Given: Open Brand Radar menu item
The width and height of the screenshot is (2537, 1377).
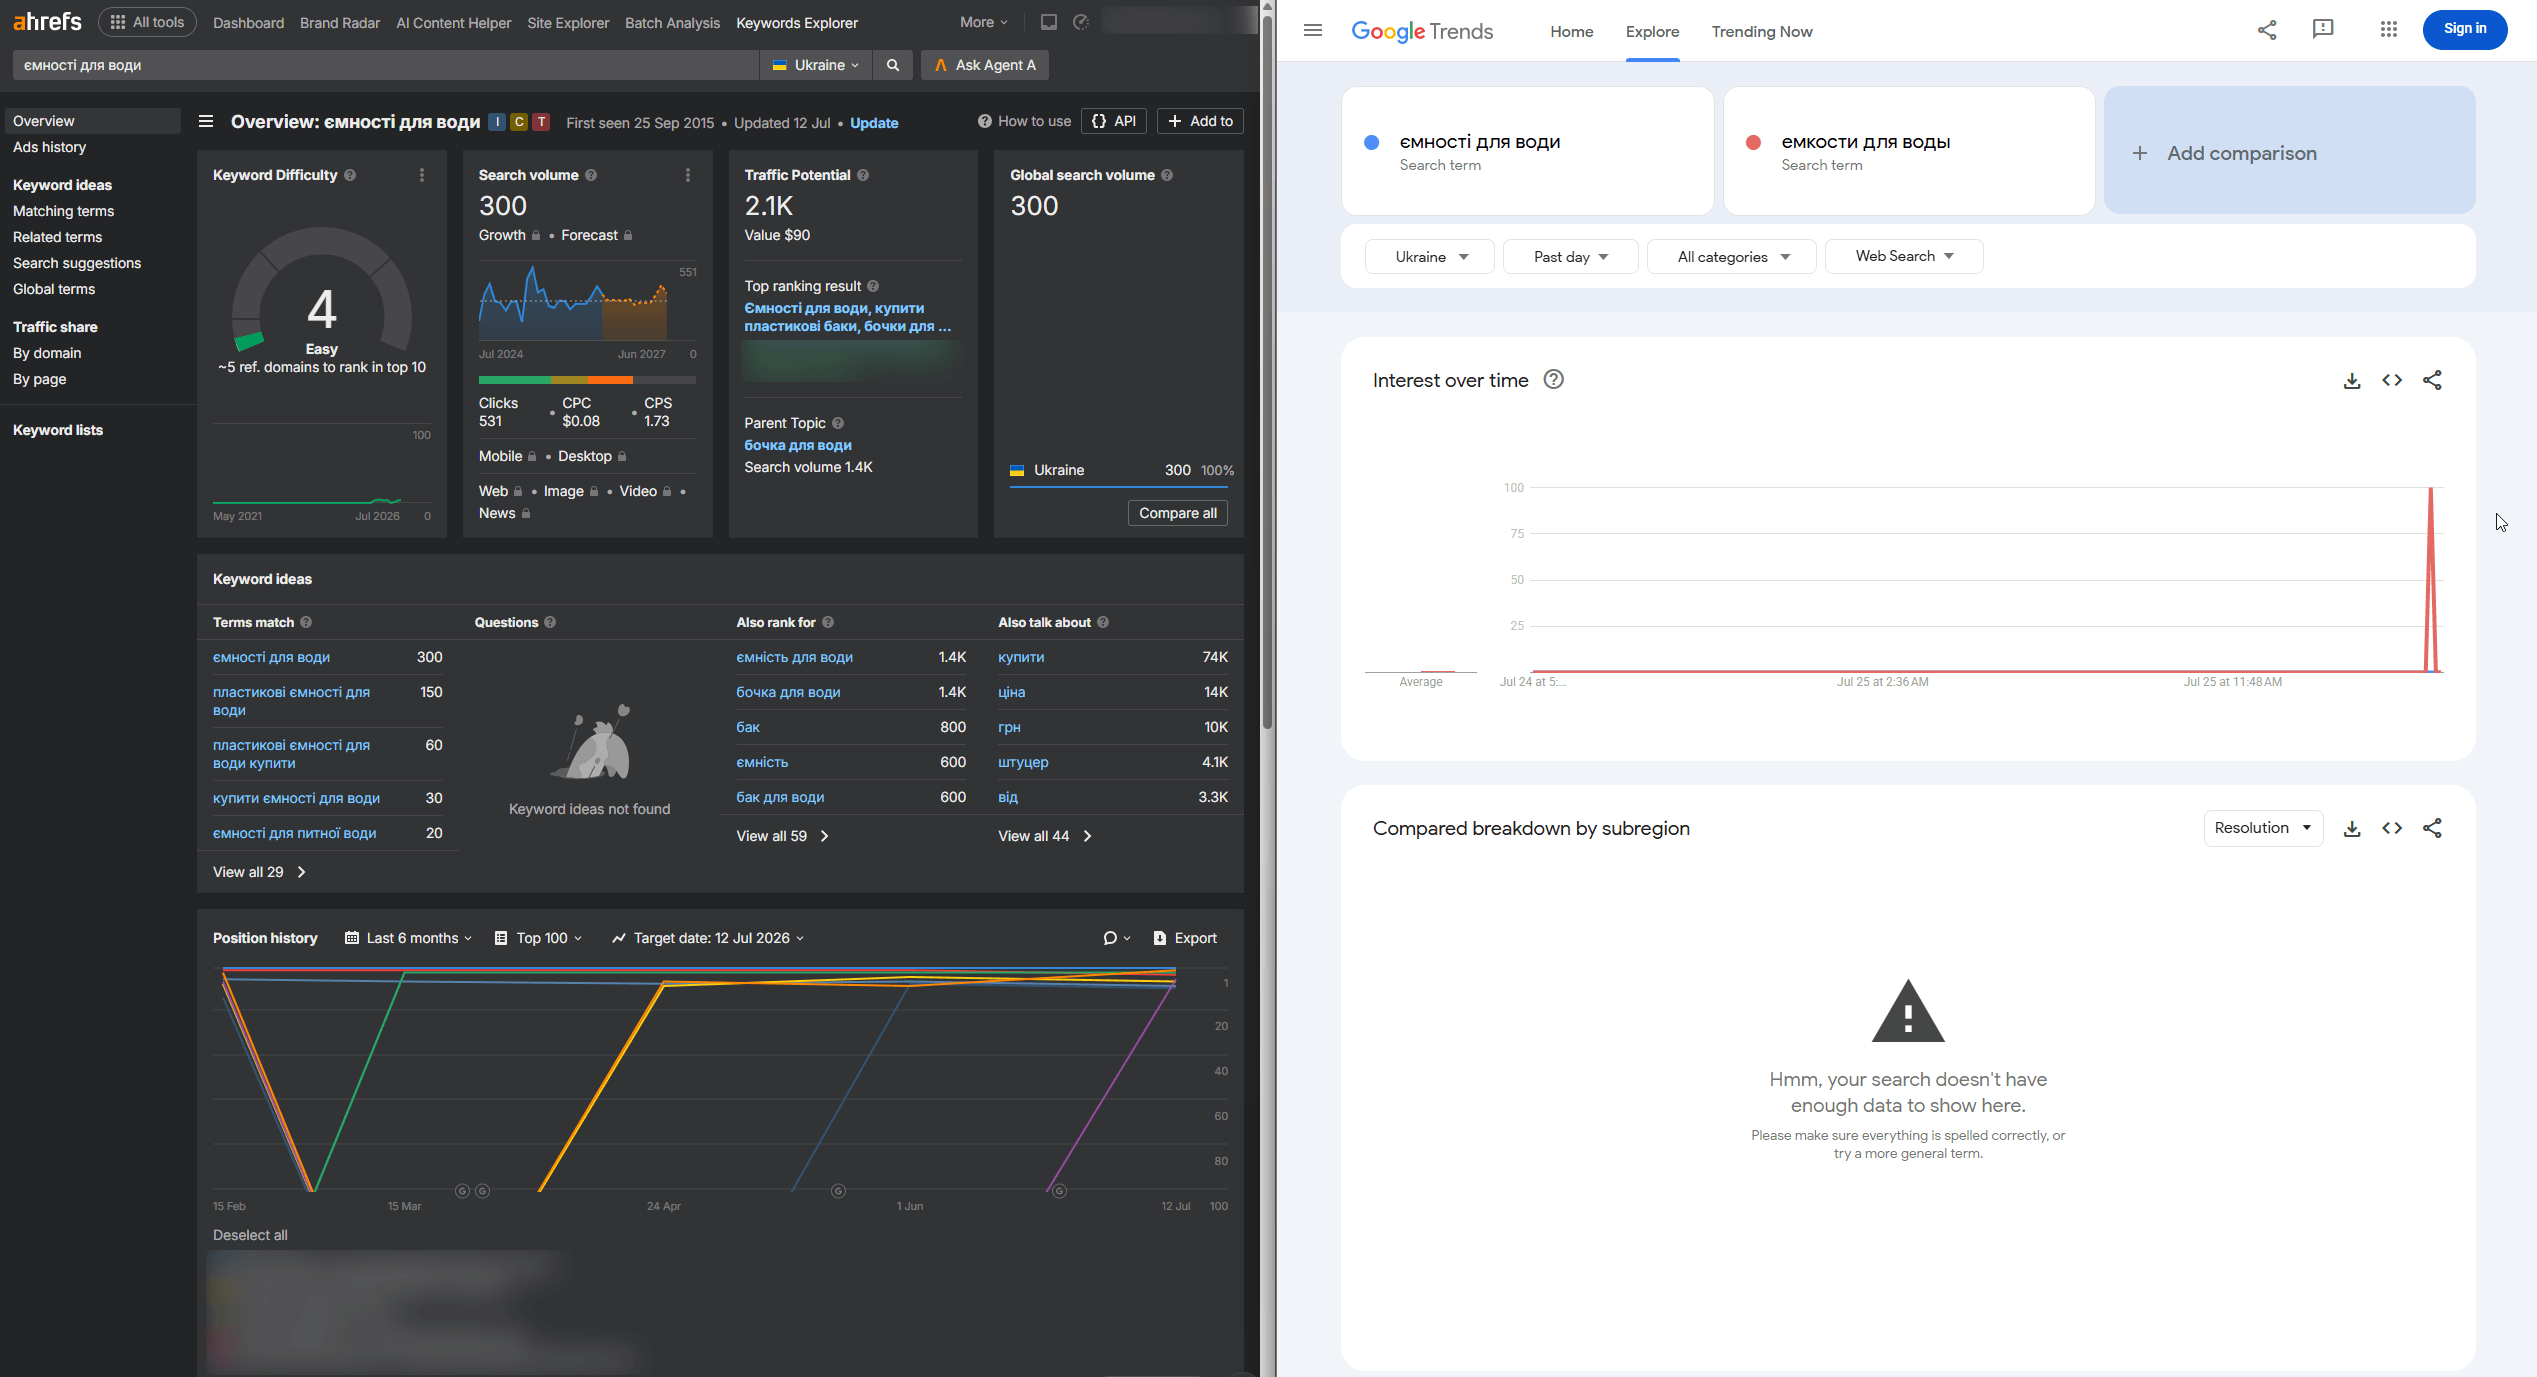Looking at the screenshot, I should [340, 22].
